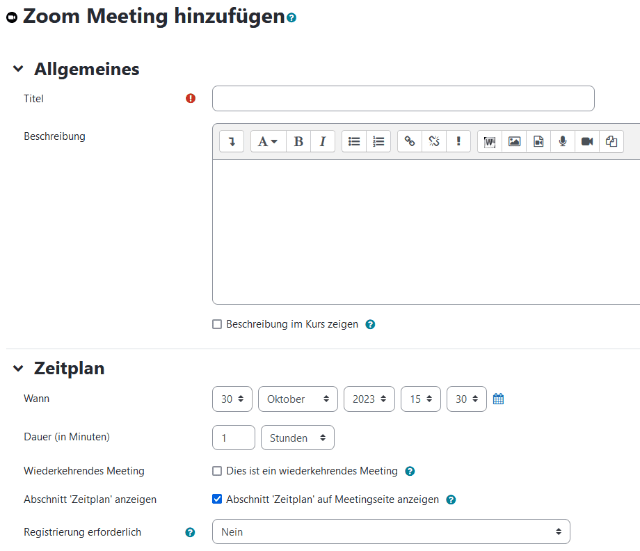Open help for Abschnitt Zeitplan anzeigen
Screen dimensions: 640x551
coord(451,500)
